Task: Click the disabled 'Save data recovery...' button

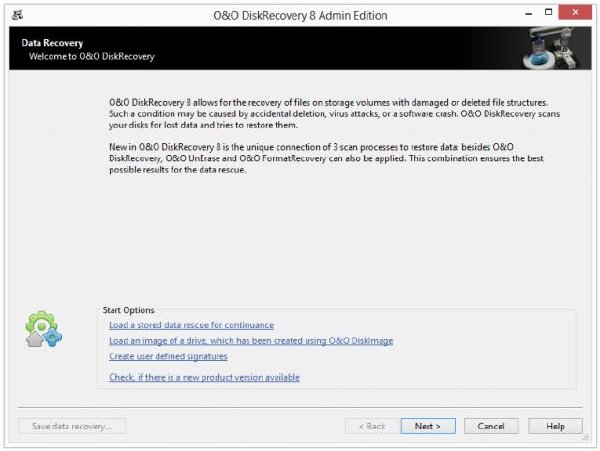Action: (x=72, y=426)
